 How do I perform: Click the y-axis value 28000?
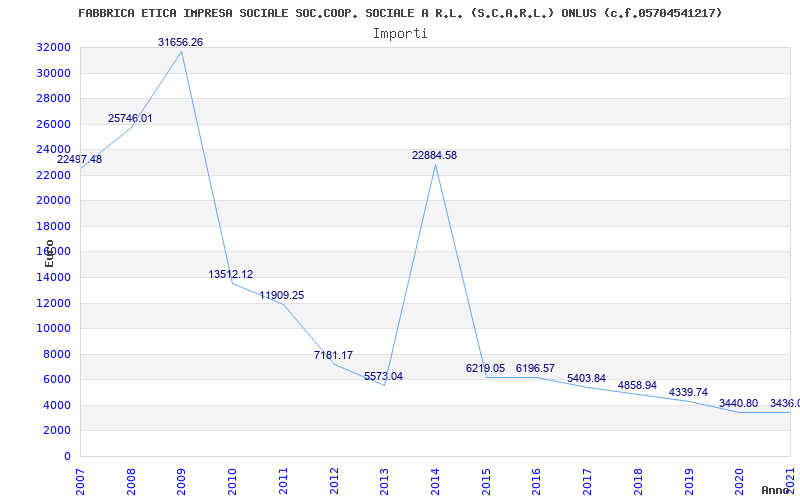pos(53,98)
